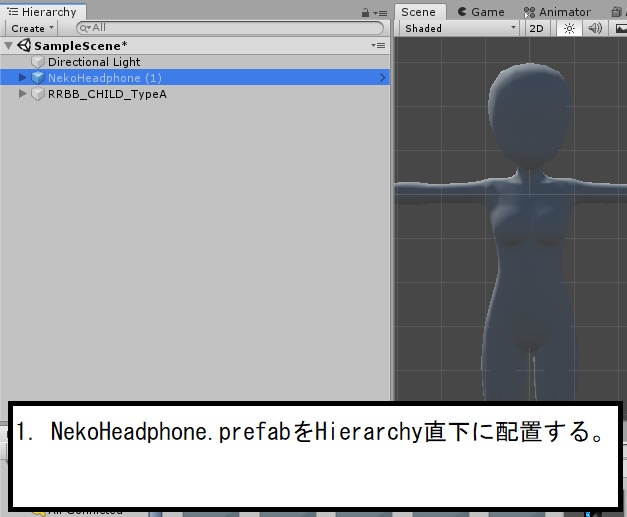This screenshot has height=517, width=627.
Task: Click the Unity scene icon beside SampleScene
Action: 24,45
